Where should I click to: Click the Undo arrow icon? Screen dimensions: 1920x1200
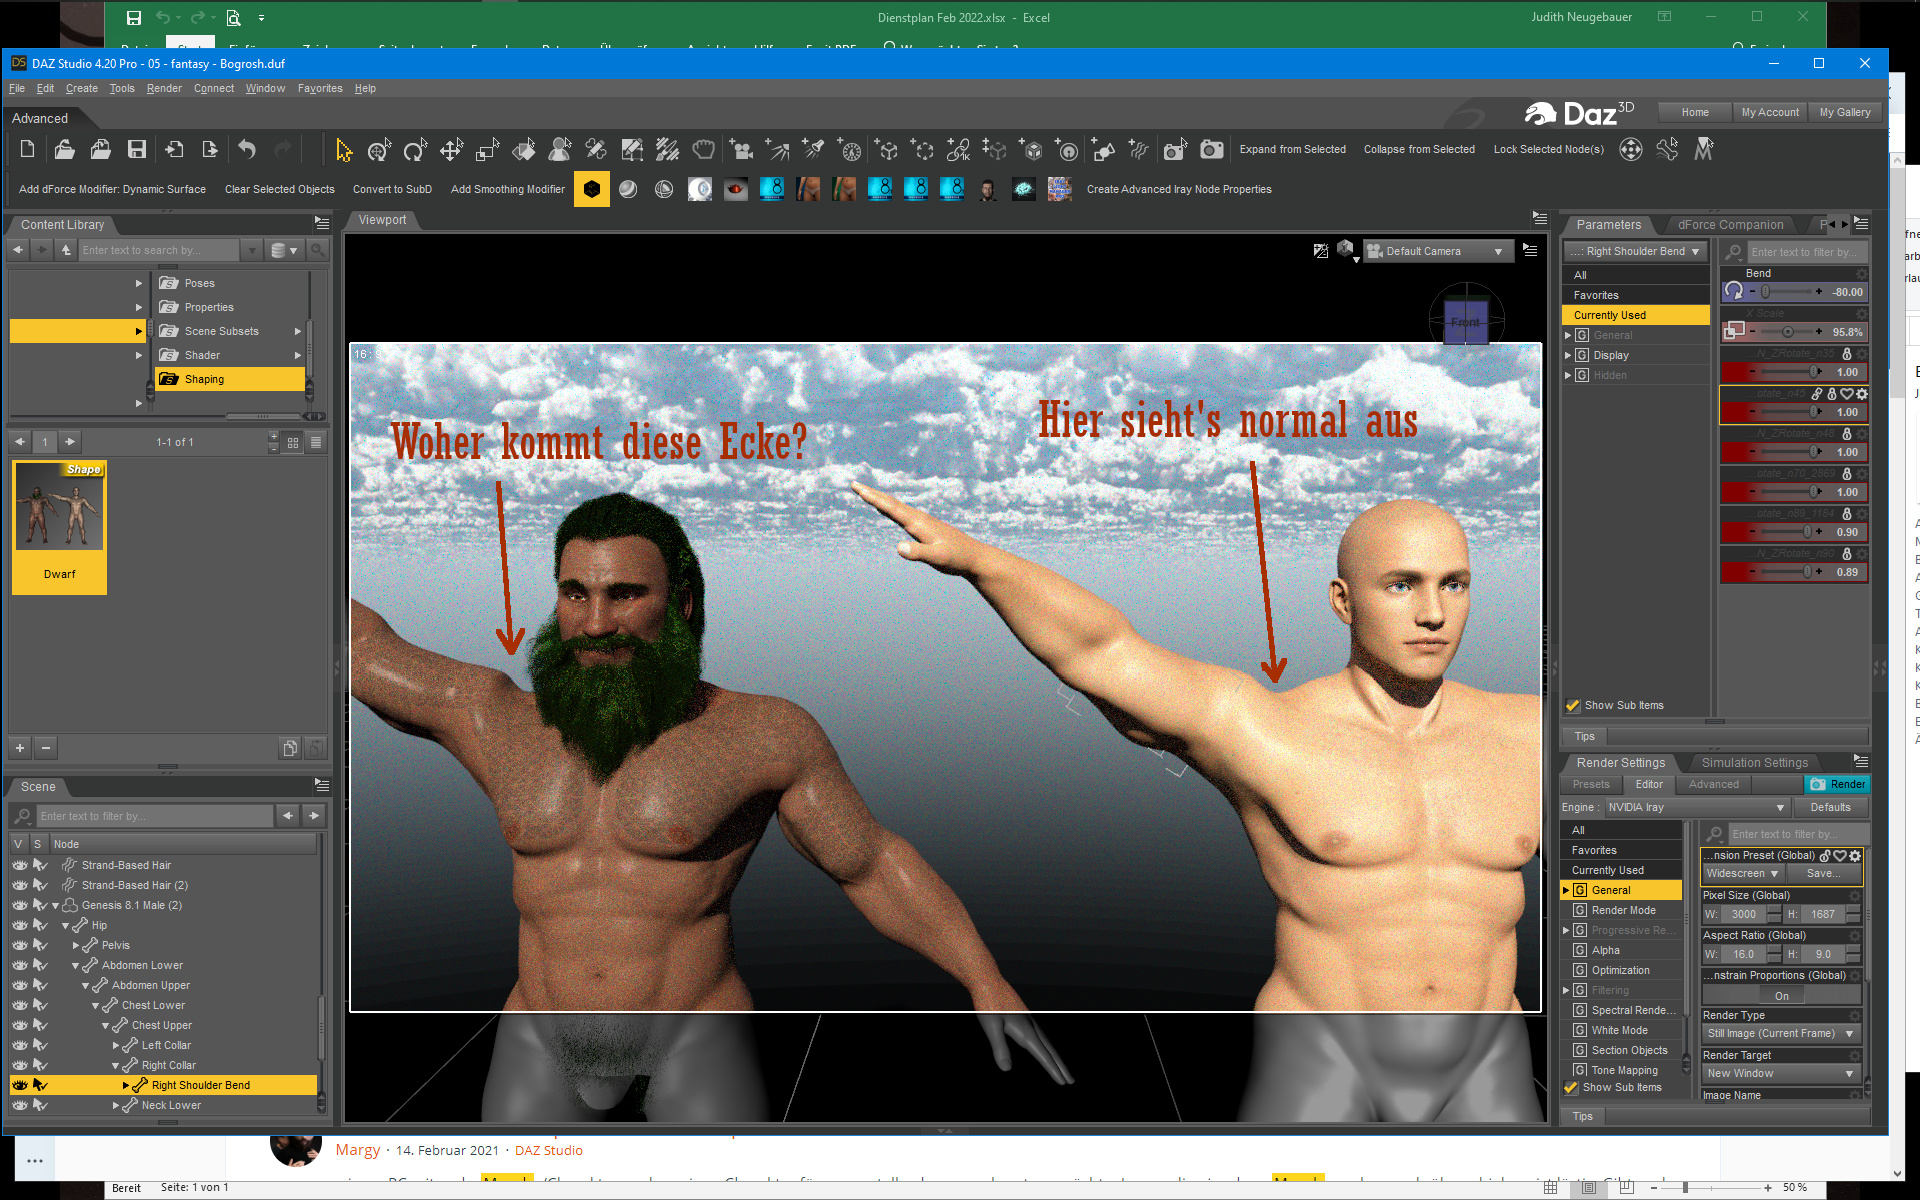247,150
